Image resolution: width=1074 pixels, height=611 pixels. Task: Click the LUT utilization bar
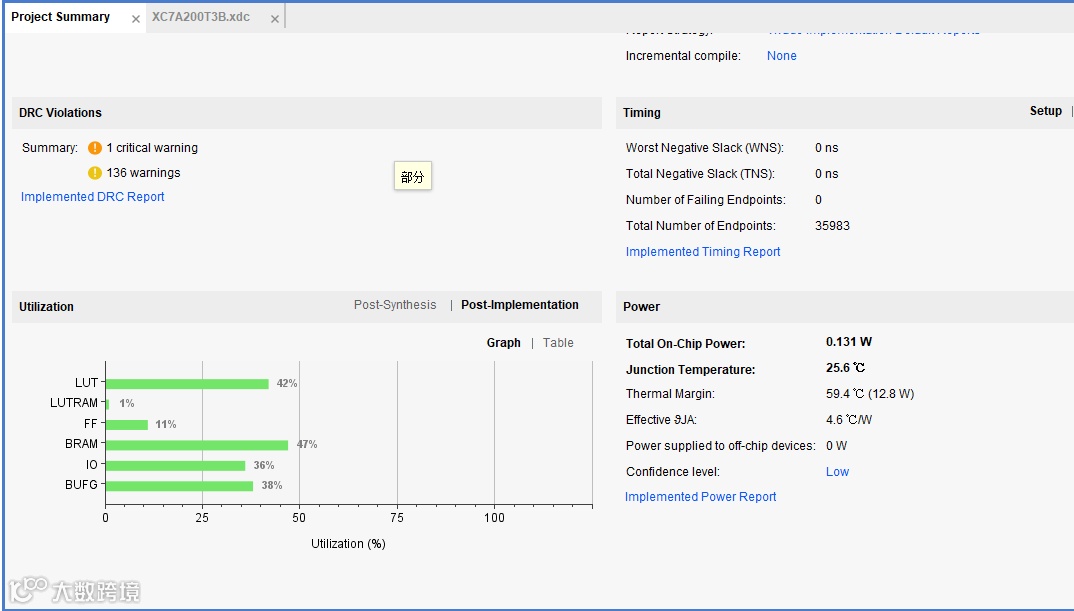[187, 384]
